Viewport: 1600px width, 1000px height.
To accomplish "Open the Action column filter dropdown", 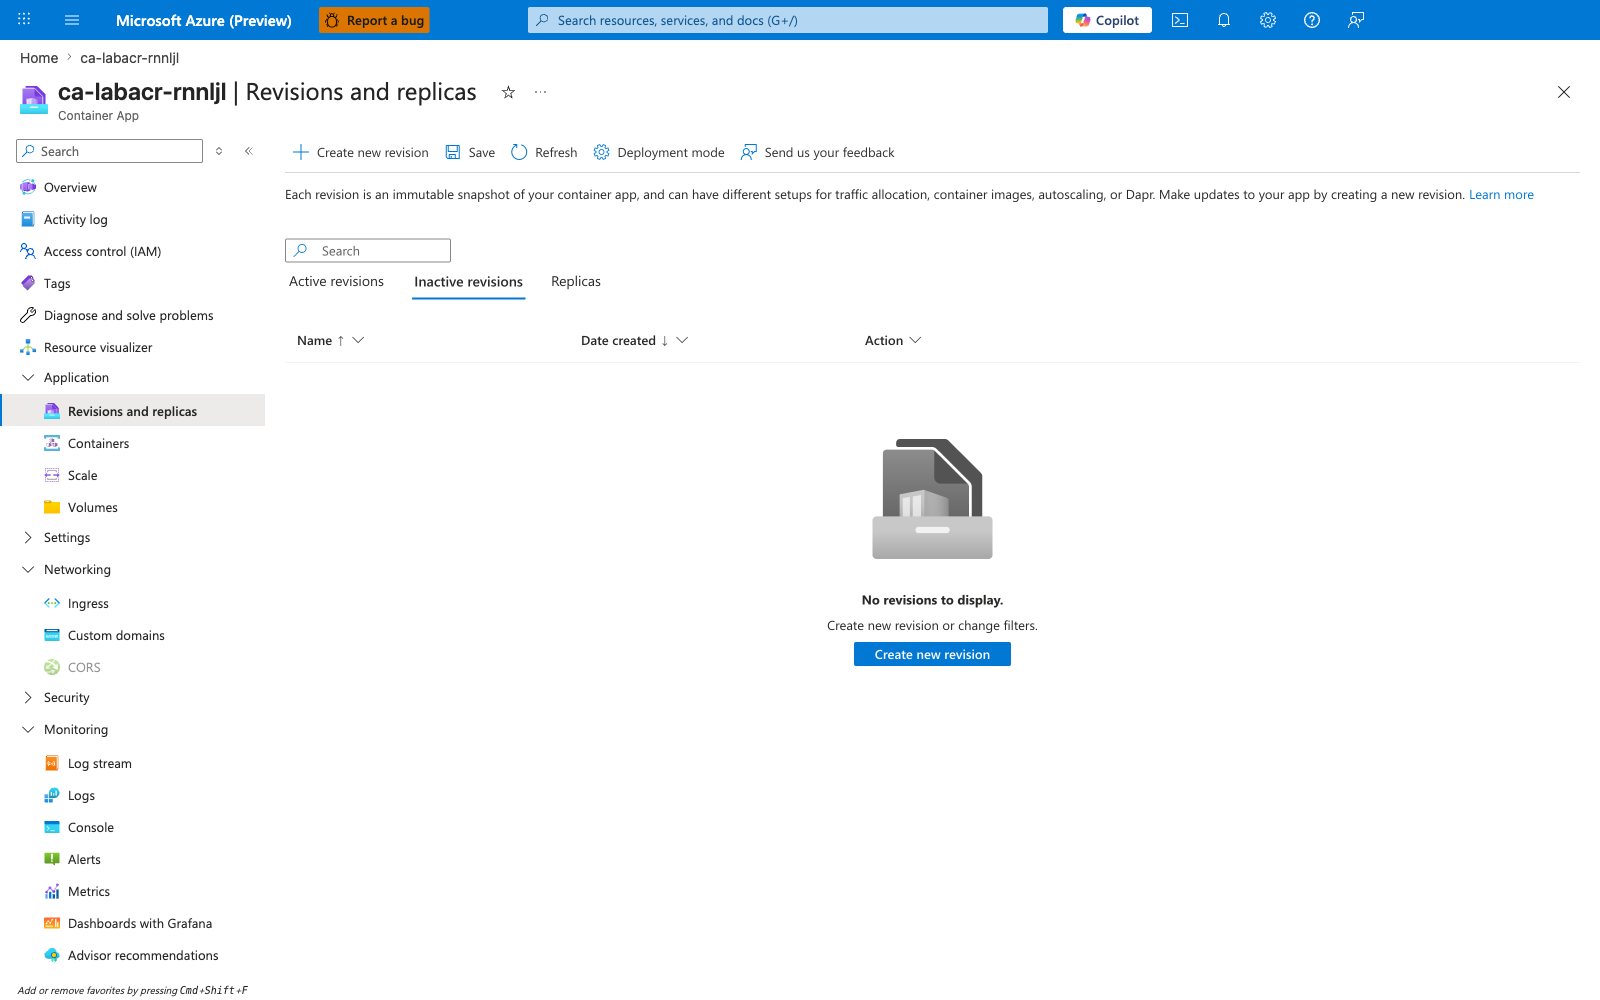I will pos(915,340).
